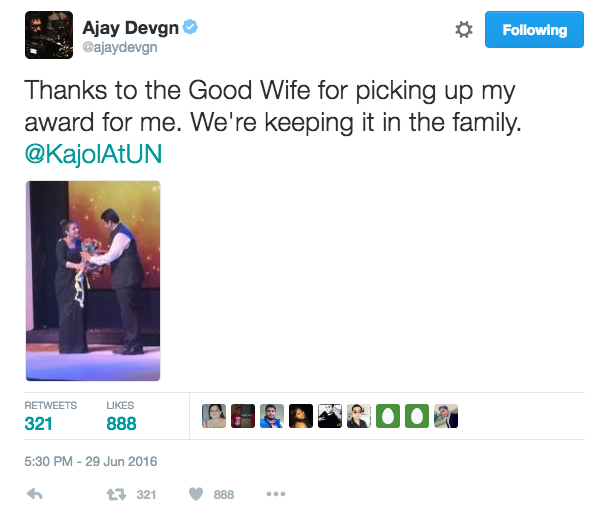612x529 pixels.
Task: Enlarge the attached stage photo
Action: tap(93, 281)
